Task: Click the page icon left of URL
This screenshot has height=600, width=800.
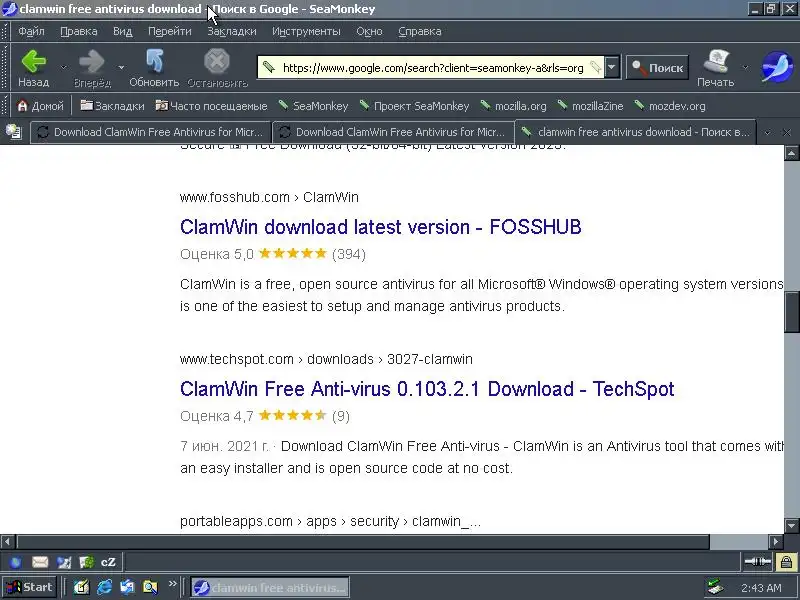Action: point(269,67)
